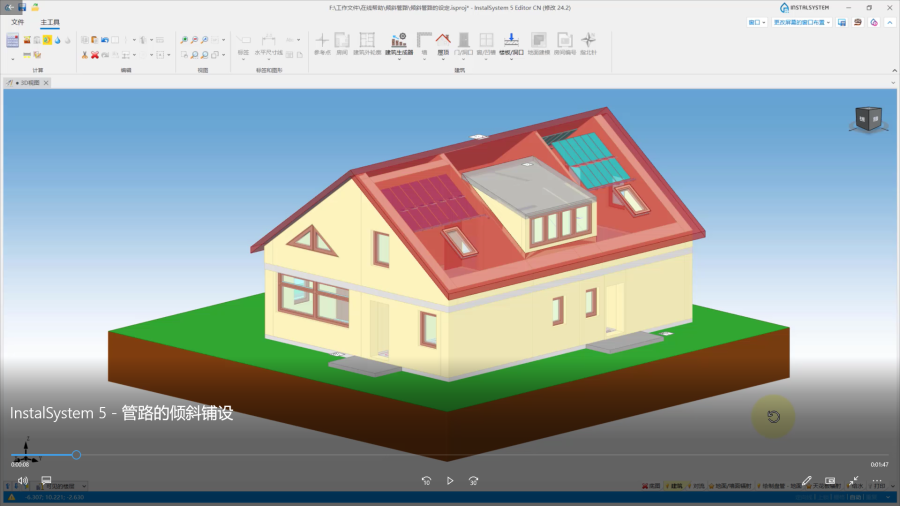This screenshot has height=506, width=900.
Task: Select the 窗 window tool icon
Action: [x=486, y=40]
